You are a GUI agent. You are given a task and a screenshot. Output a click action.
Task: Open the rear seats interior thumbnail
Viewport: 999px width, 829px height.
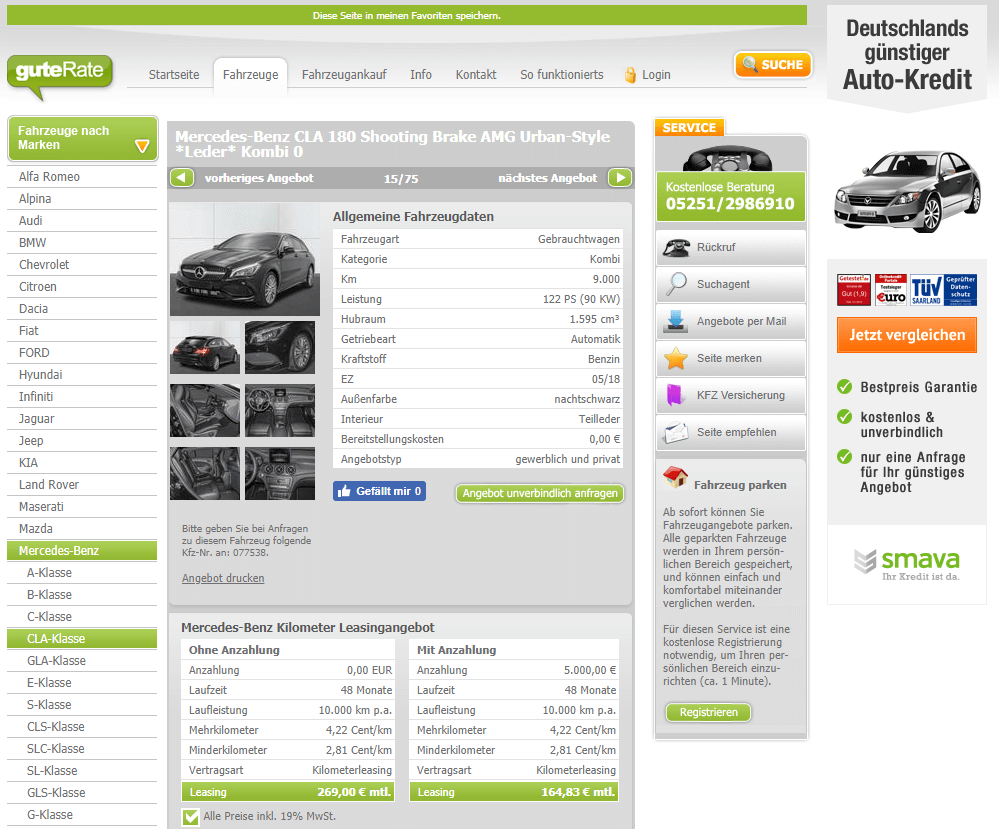click(205, 473)
